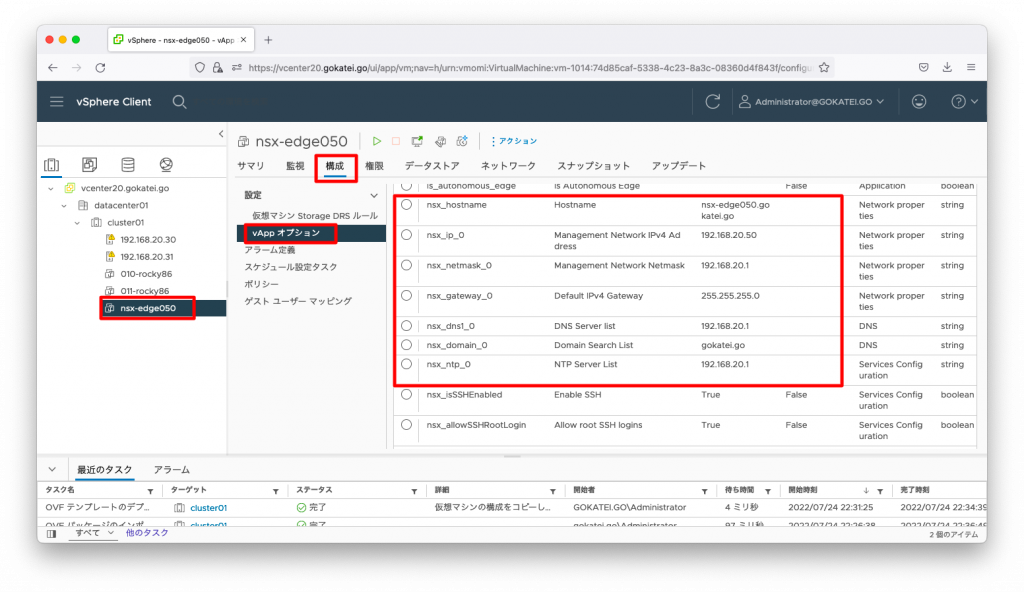Collapse the left navigation pane chevron
Screen dimensions: 1024x592
pyautogui.click(x=219, y=133)
